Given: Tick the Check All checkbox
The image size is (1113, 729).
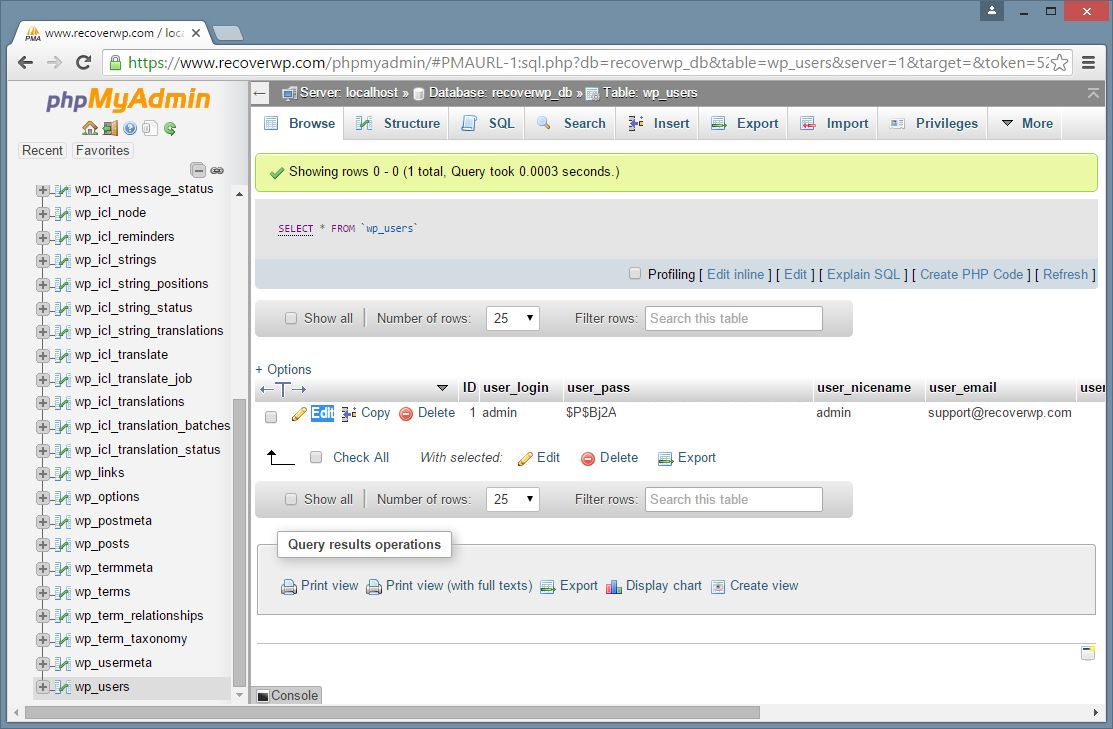Looking at the screenshot, I should pos(316,457).
